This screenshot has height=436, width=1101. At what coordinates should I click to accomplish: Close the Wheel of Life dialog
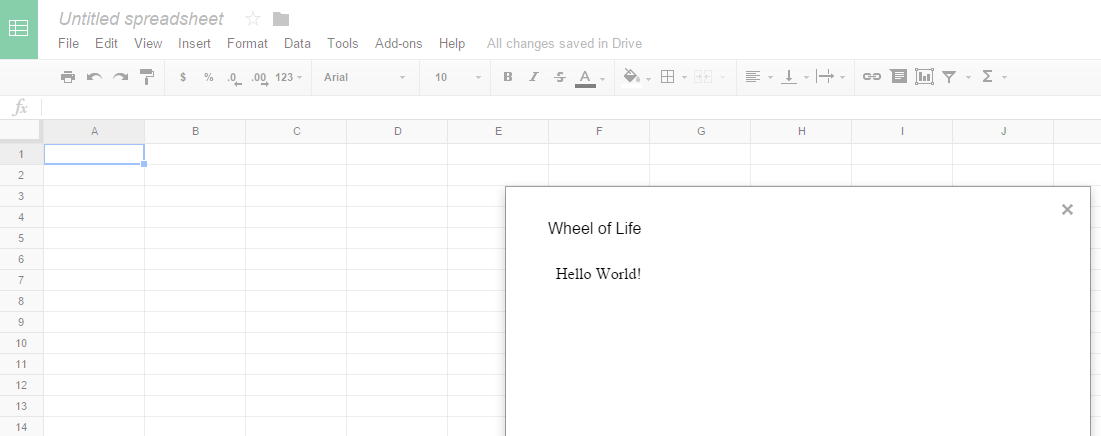coord(1067,209)
